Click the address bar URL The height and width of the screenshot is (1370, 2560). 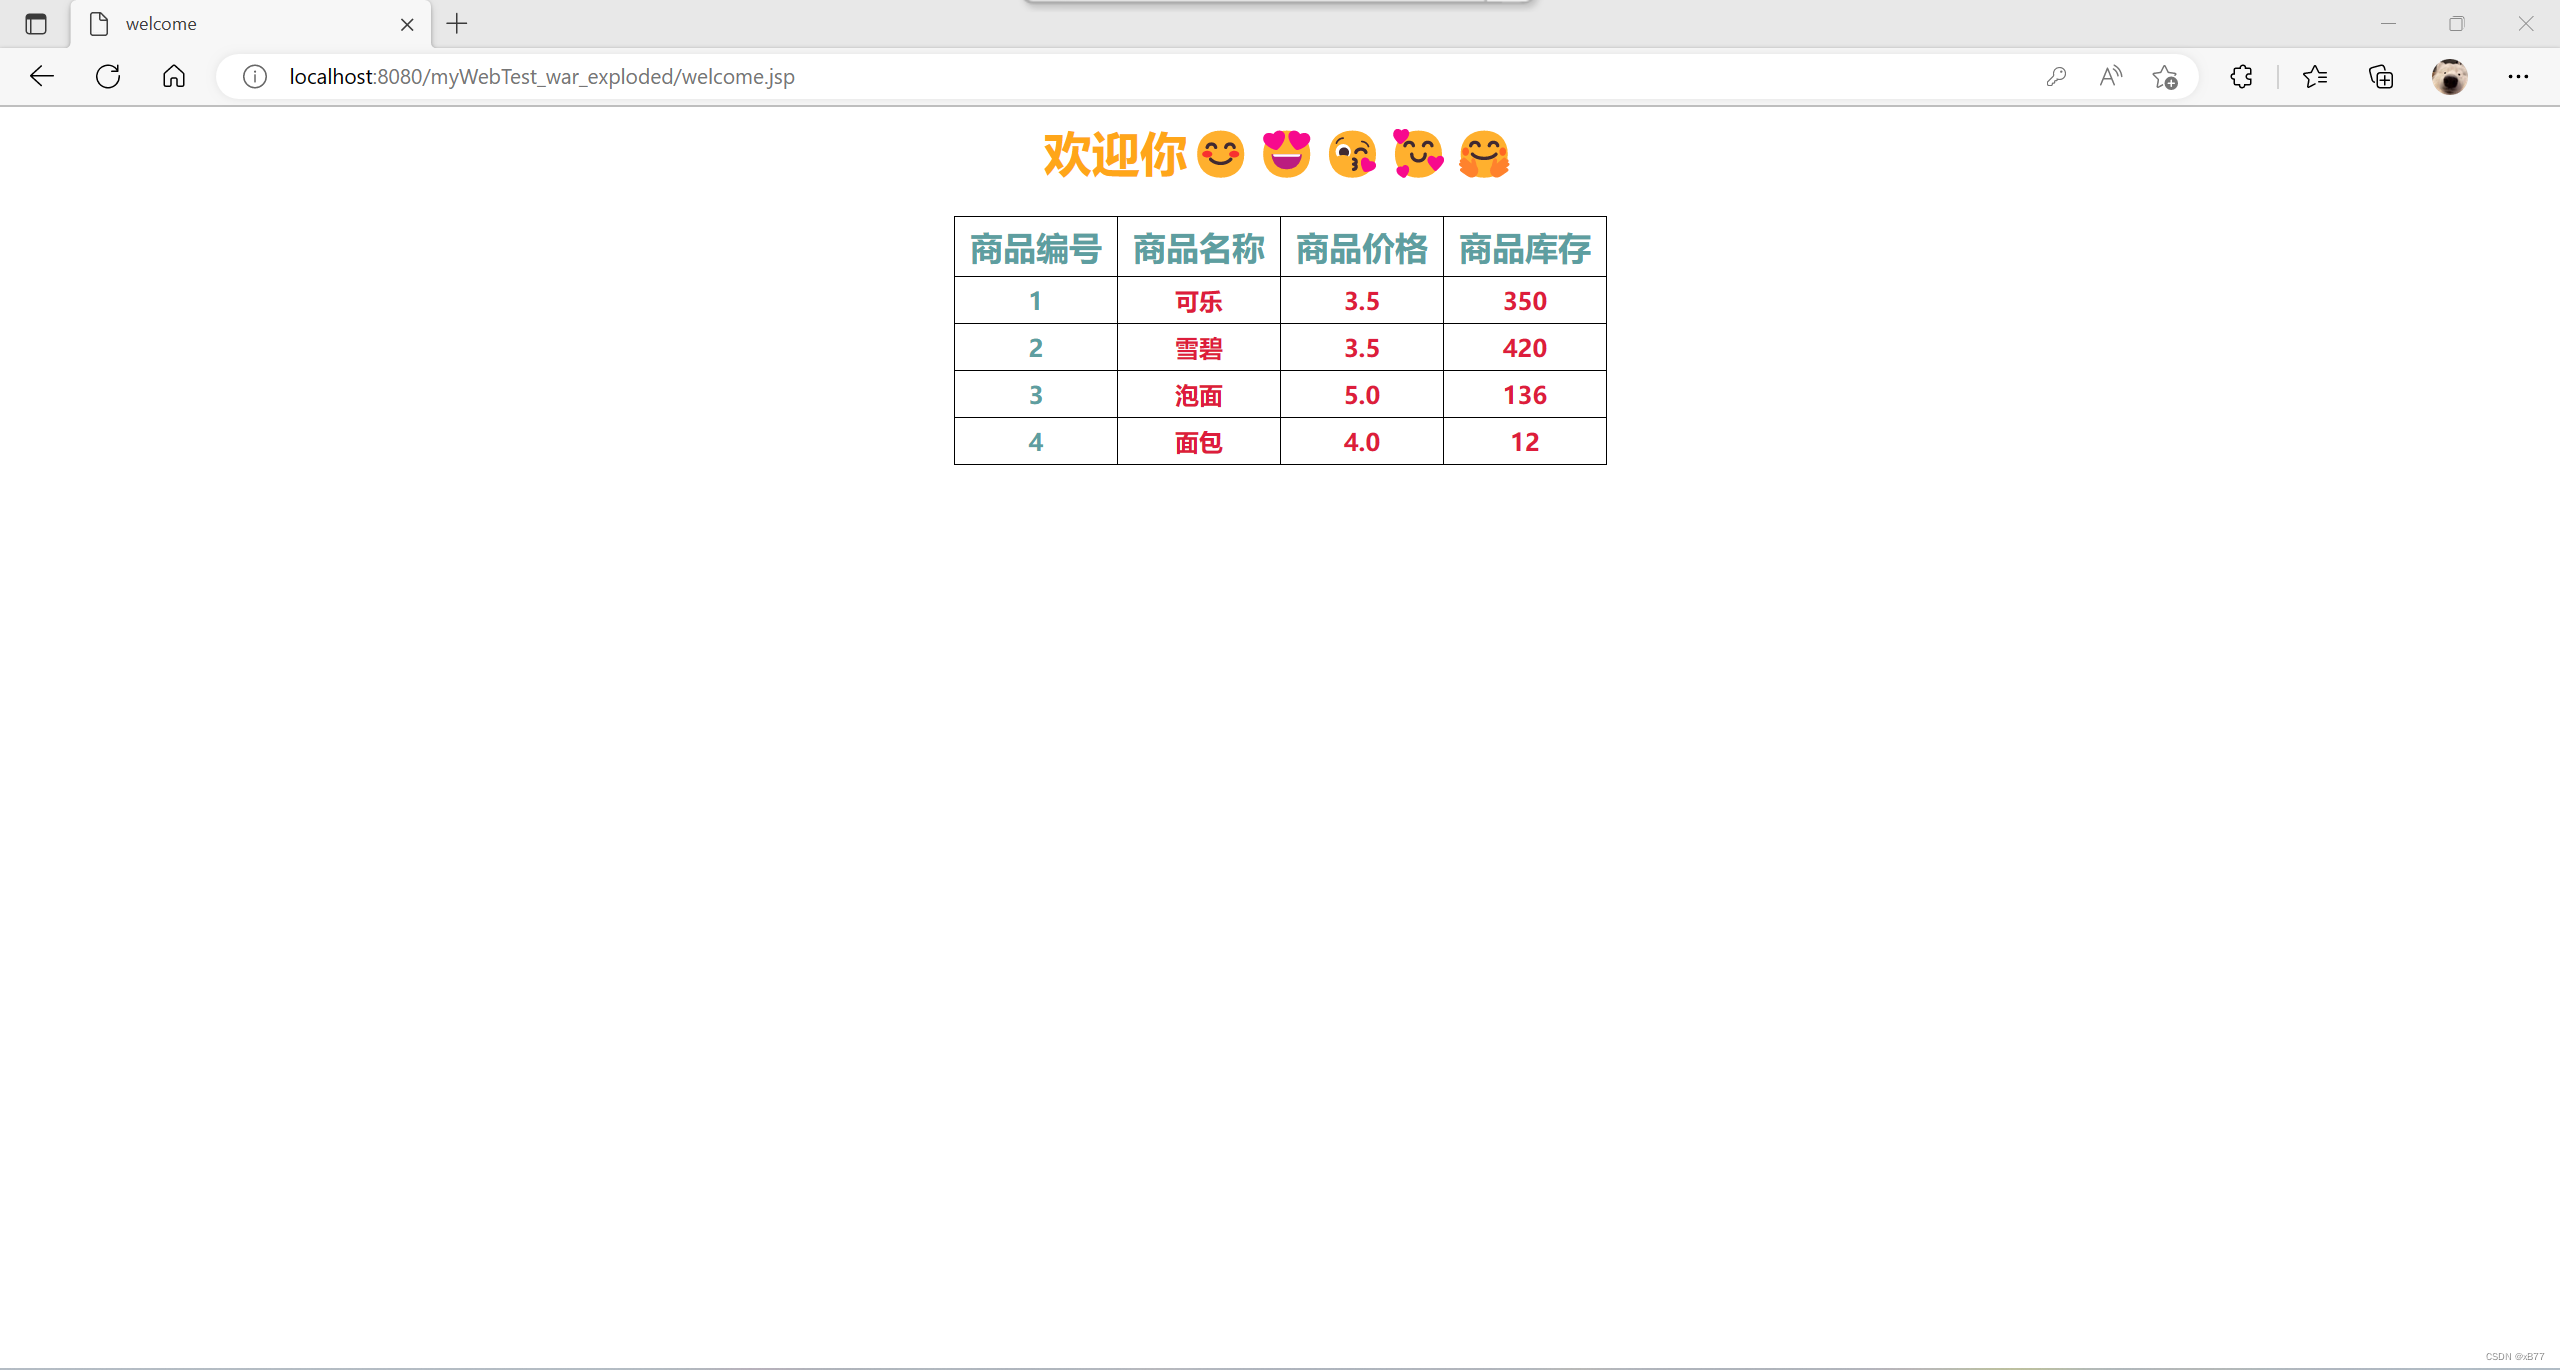tap(542, 76)
